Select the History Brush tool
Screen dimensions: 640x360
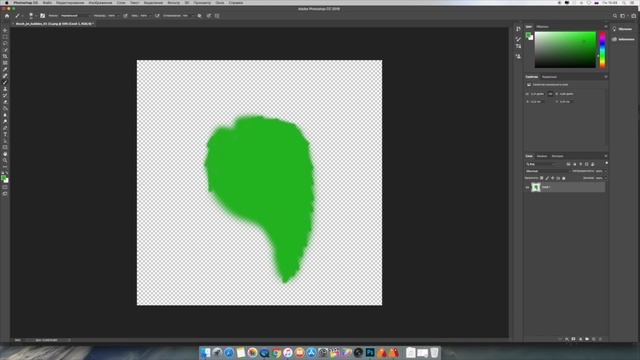[5, 95]
